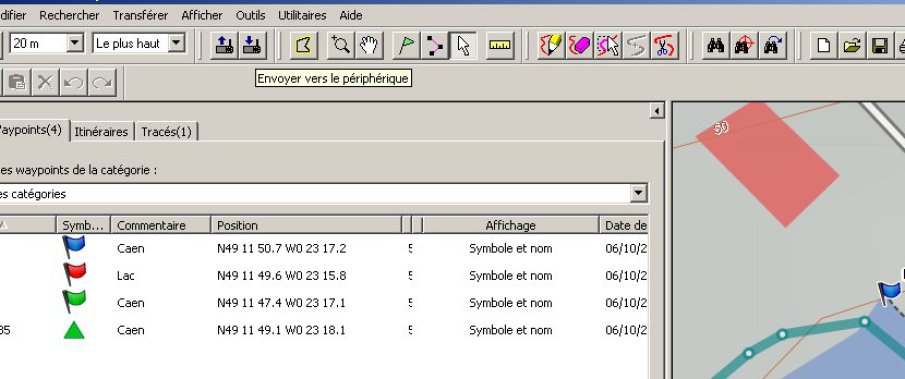905x379 pixels.
Task: Select the Waypoint flag tool
Action: tap(406, 45)
